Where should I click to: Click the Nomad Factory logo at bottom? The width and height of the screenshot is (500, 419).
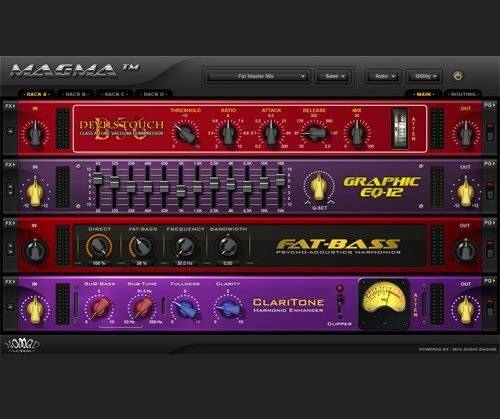pyautogui.click(x=23, y=345)
